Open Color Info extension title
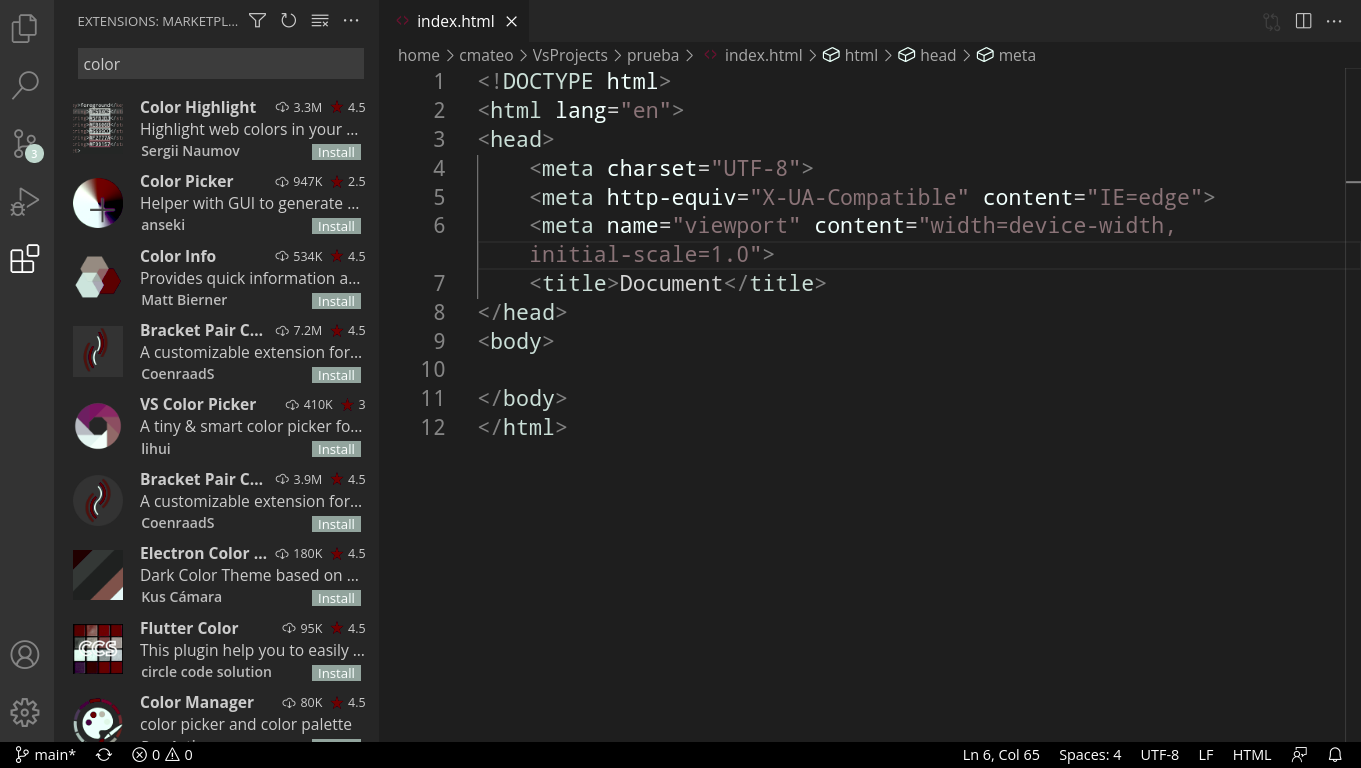The width and height of the screenshot is (1361, 768). [178, 256]
